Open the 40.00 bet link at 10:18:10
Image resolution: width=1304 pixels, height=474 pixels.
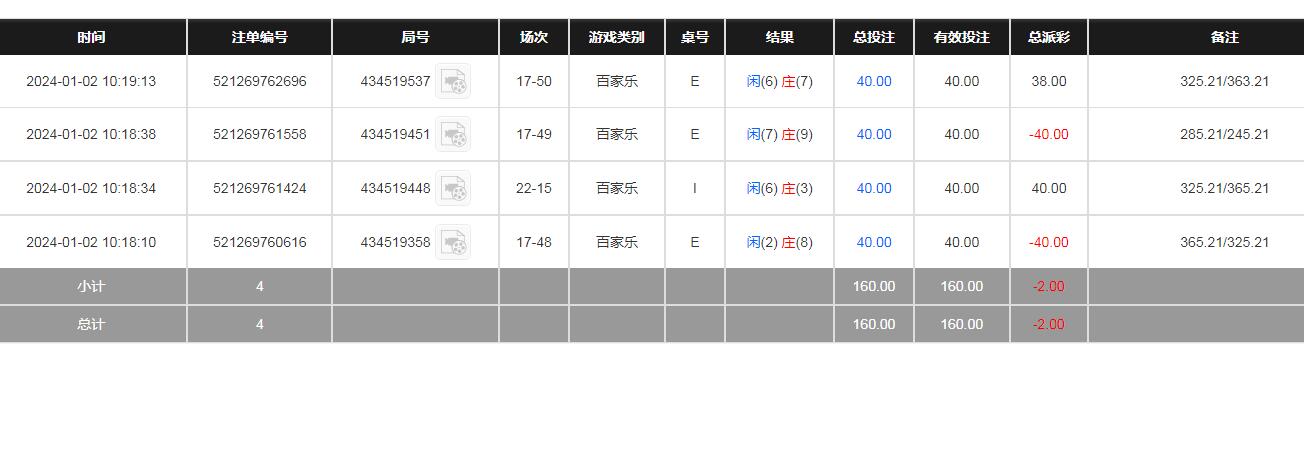873,242
